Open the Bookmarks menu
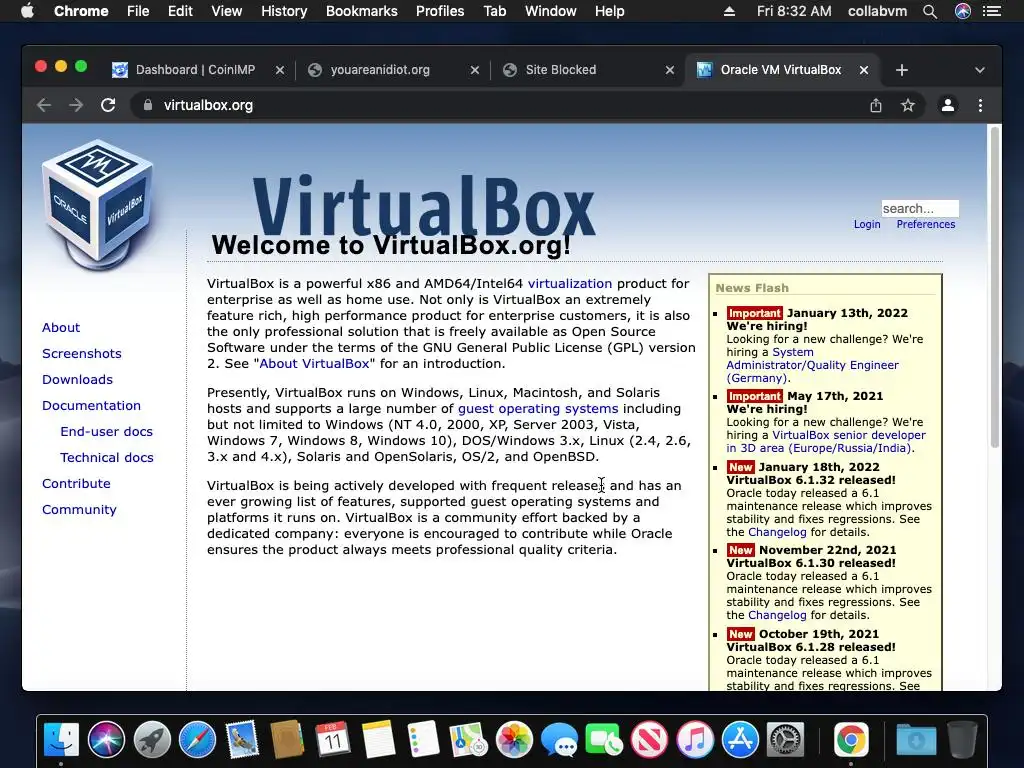 point(362,11)
